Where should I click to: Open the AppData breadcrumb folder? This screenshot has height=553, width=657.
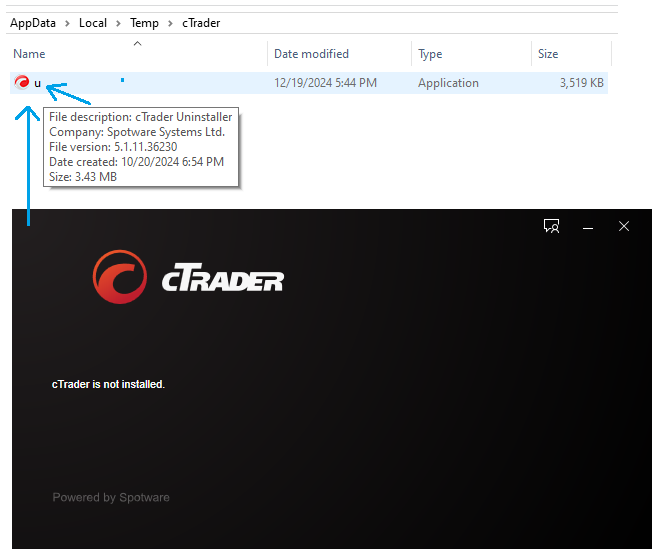pos(33,23)
